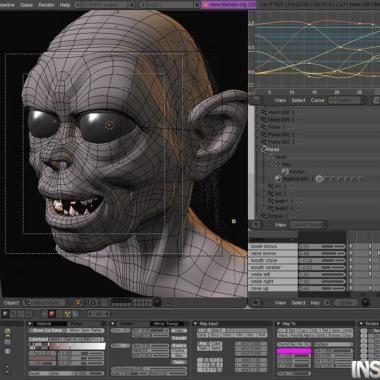This screenshot has width=380, height=380.
Task: Click the pivot point icon in viewport header
Action: 93,302
